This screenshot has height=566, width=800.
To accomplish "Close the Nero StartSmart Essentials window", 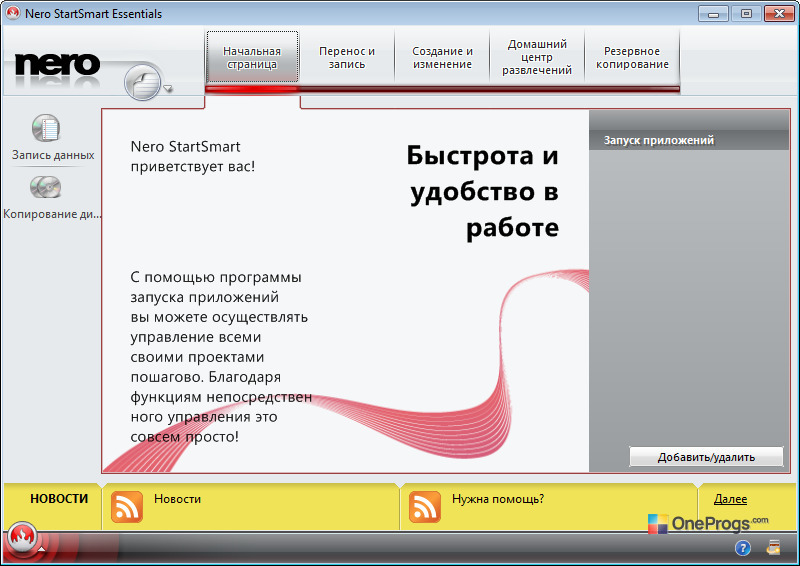I will pos(779,14).
